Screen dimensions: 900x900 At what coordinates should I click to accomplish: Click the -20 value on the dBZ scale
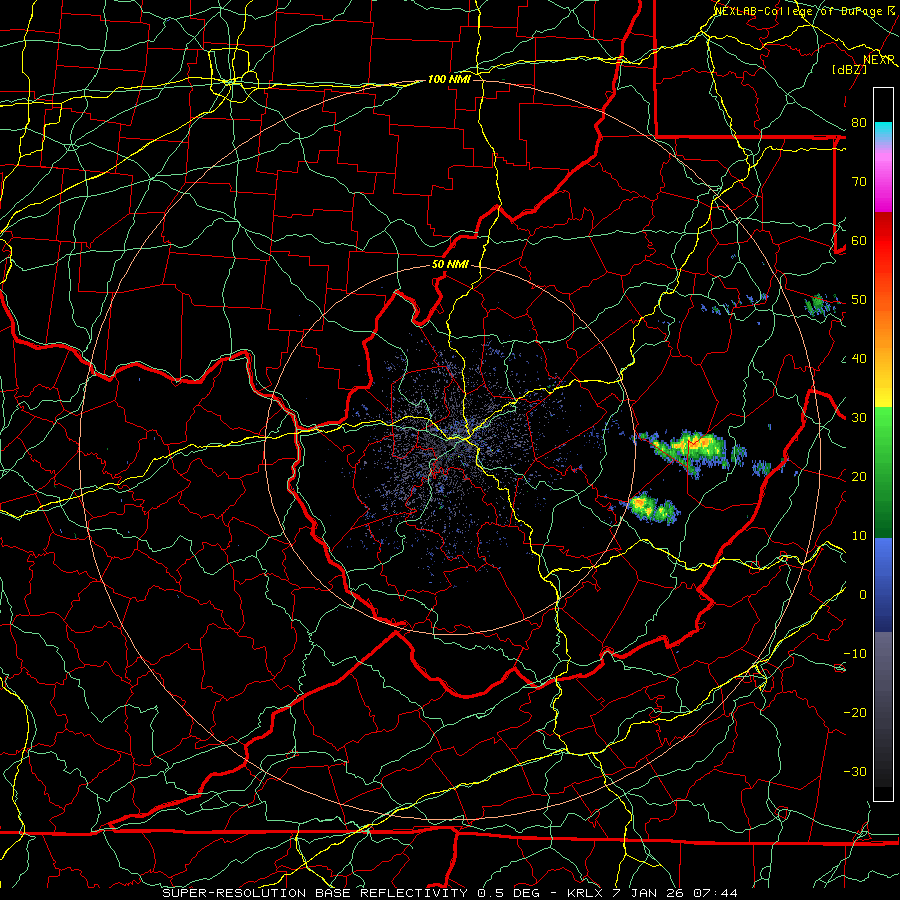coord(855,713)
